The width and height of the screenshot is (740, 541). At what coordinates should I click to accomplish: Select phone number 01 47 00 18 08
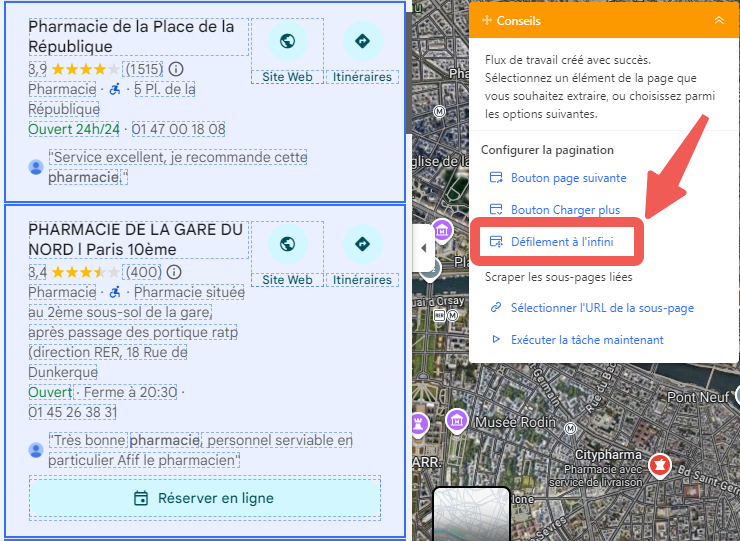[x=178, y=129]
